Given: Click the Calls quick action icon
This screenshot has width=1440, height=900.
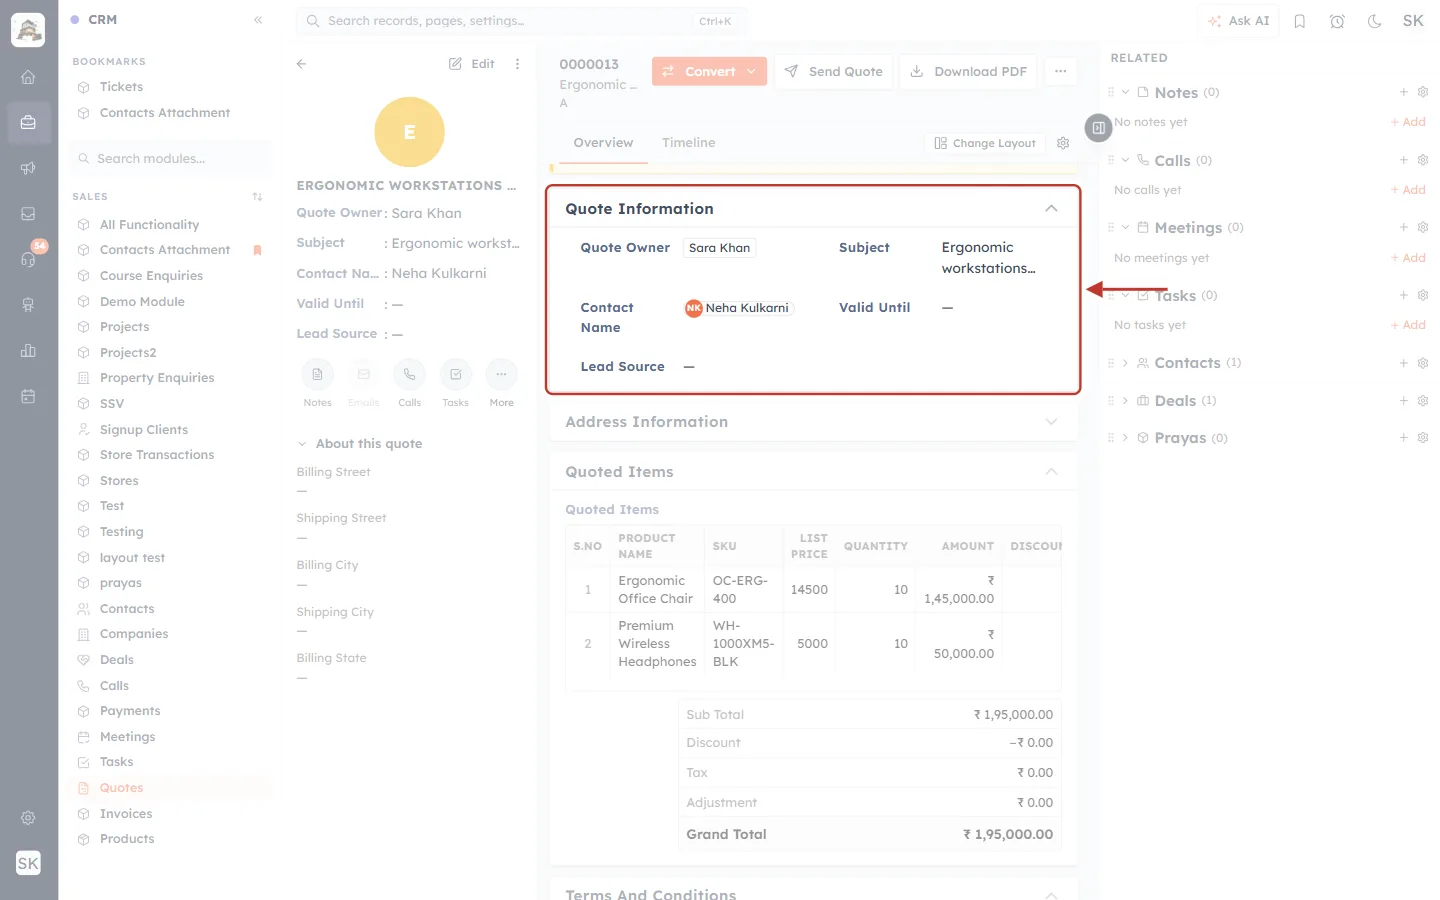Looking at the screenshot, I should [x=409, y=375].
